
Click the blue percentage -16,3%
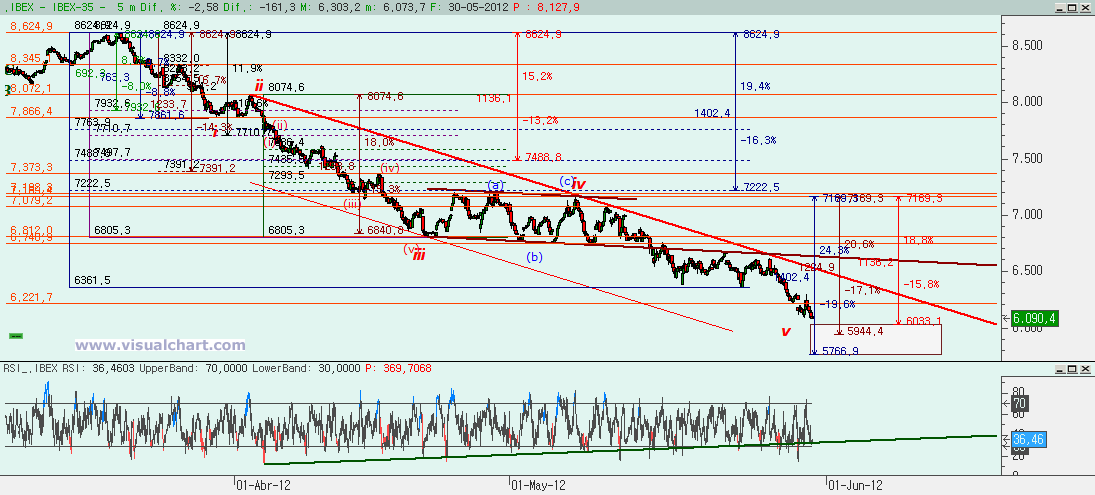click(760, 140)
